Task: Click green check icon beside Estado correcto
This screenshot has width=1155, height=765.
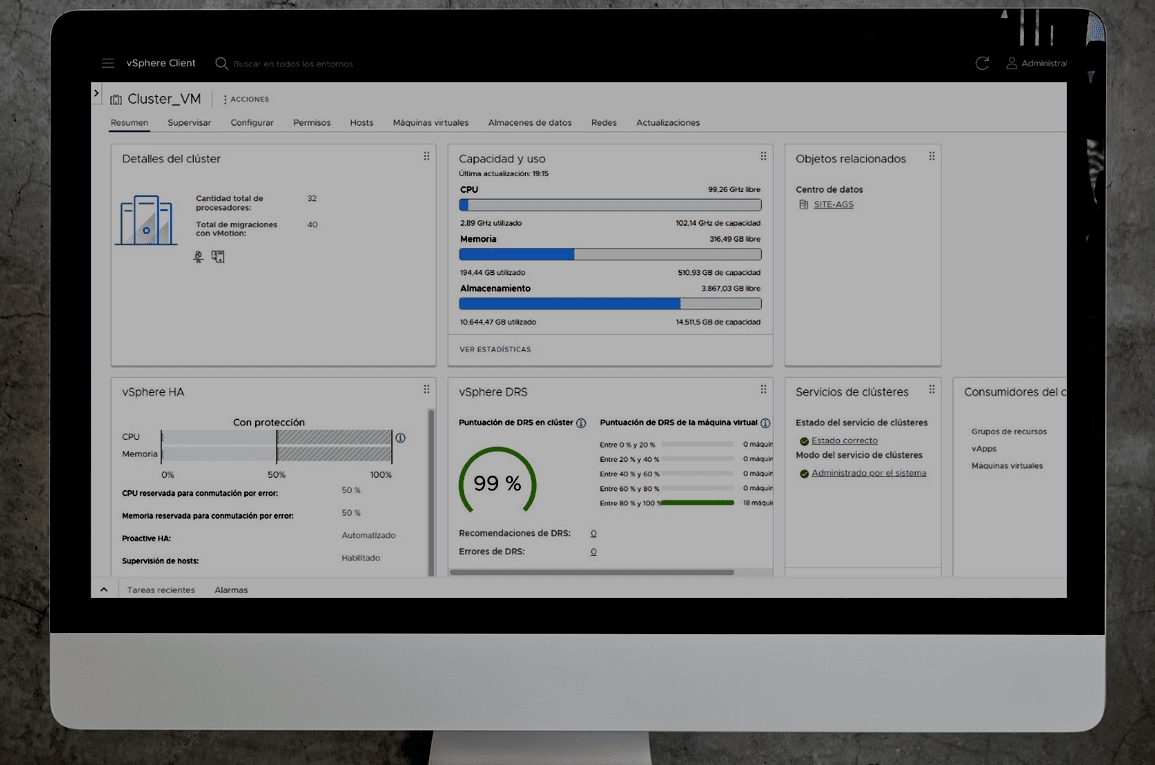Action: [x=804, y=442]
